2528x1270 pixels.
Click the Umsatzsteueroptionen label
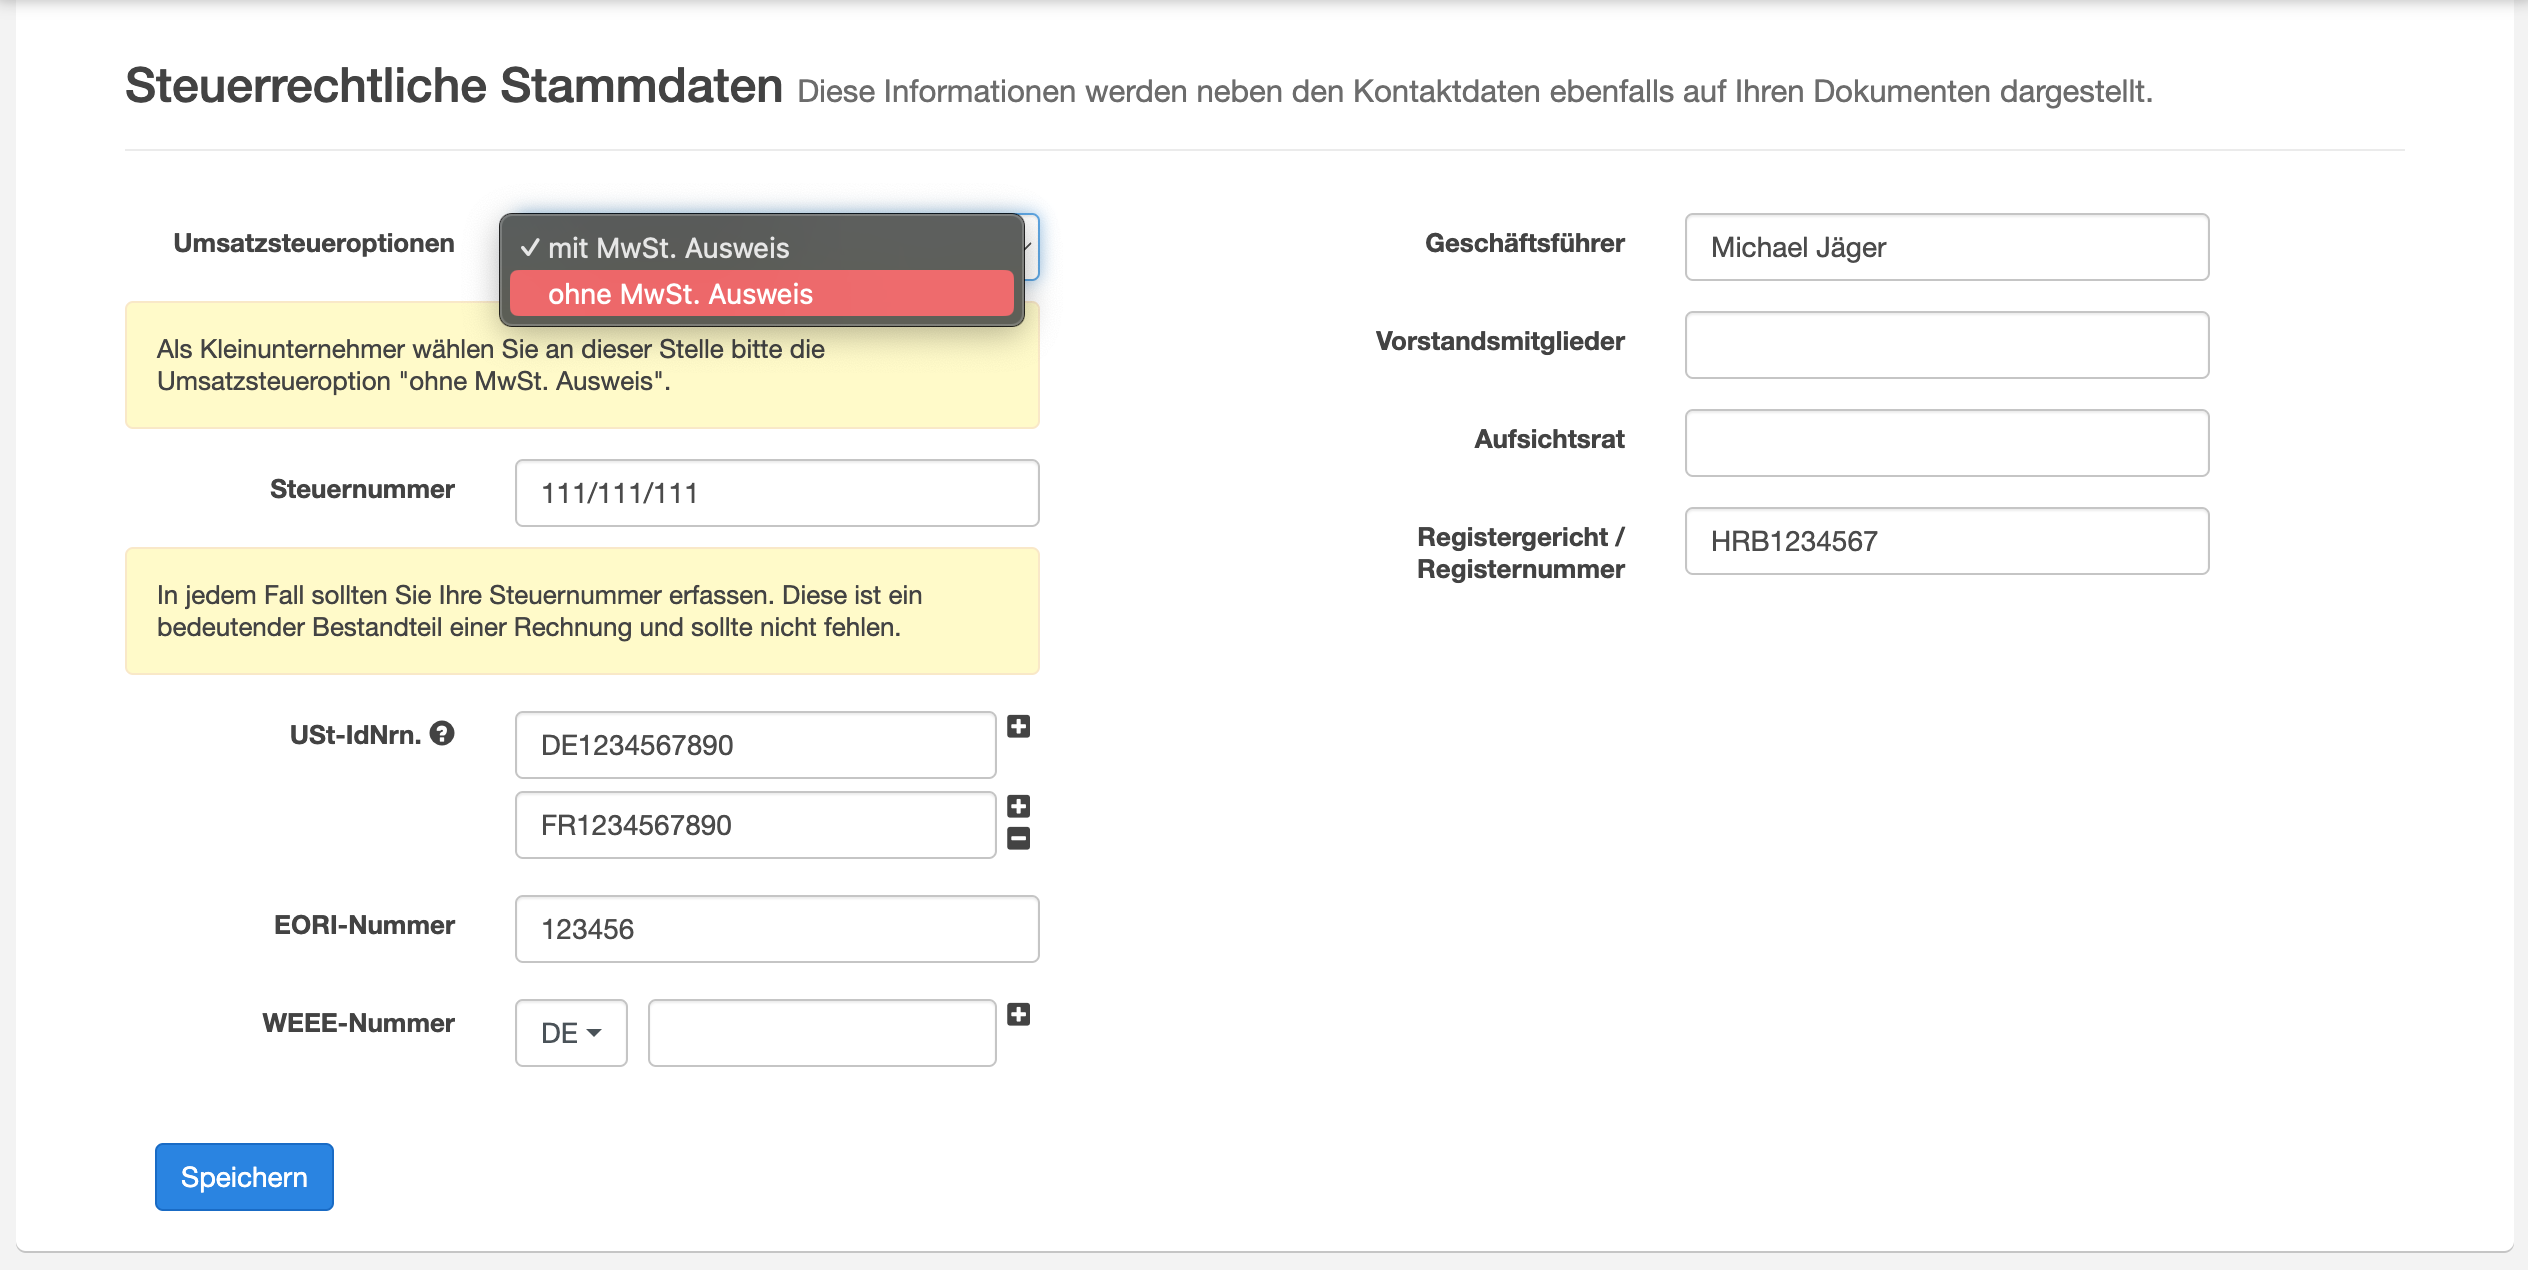314,243
